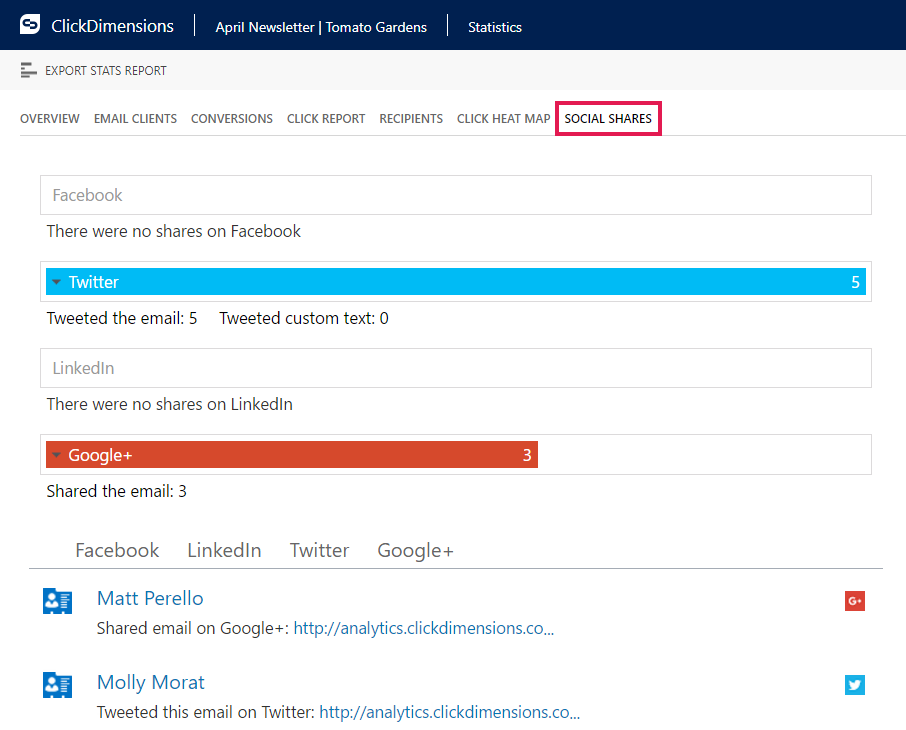906x730 pixels.
Task: Open Matt Perello's contact card icon
Action: click(57, 601)
